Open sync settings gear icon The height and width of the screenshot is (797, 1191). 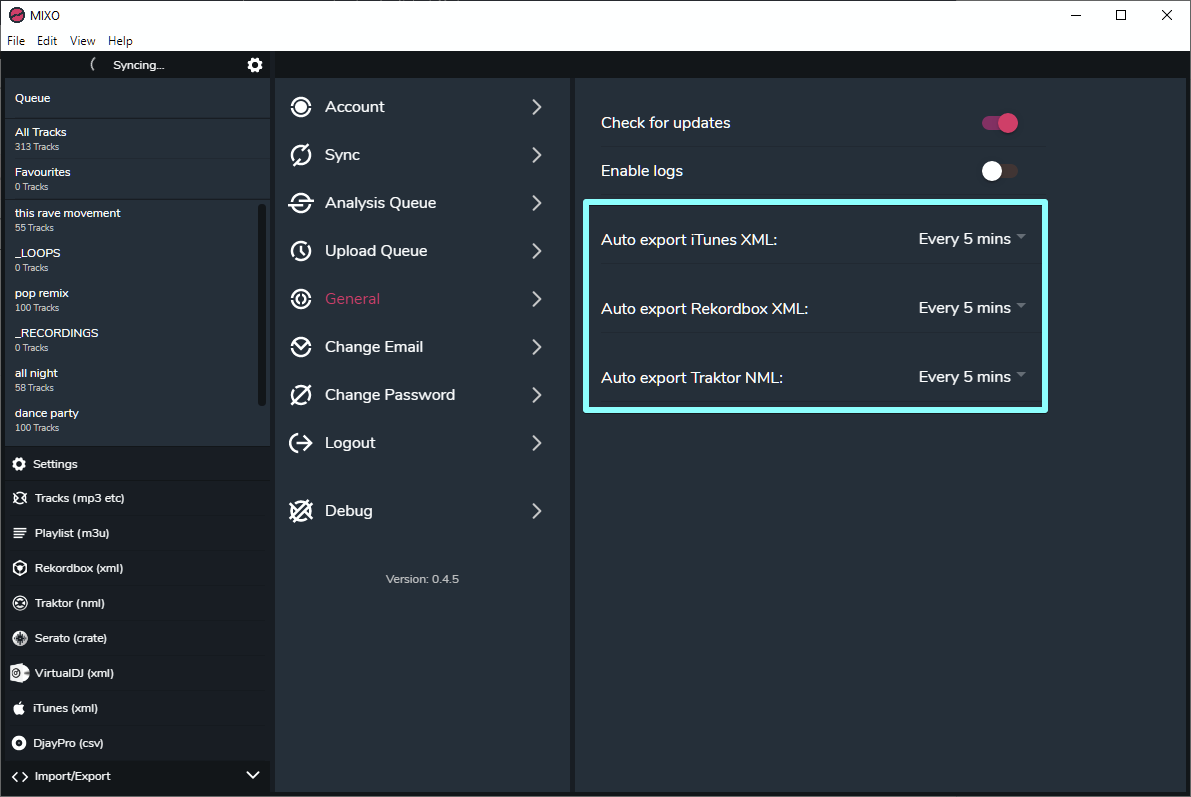tap(255, 65)
